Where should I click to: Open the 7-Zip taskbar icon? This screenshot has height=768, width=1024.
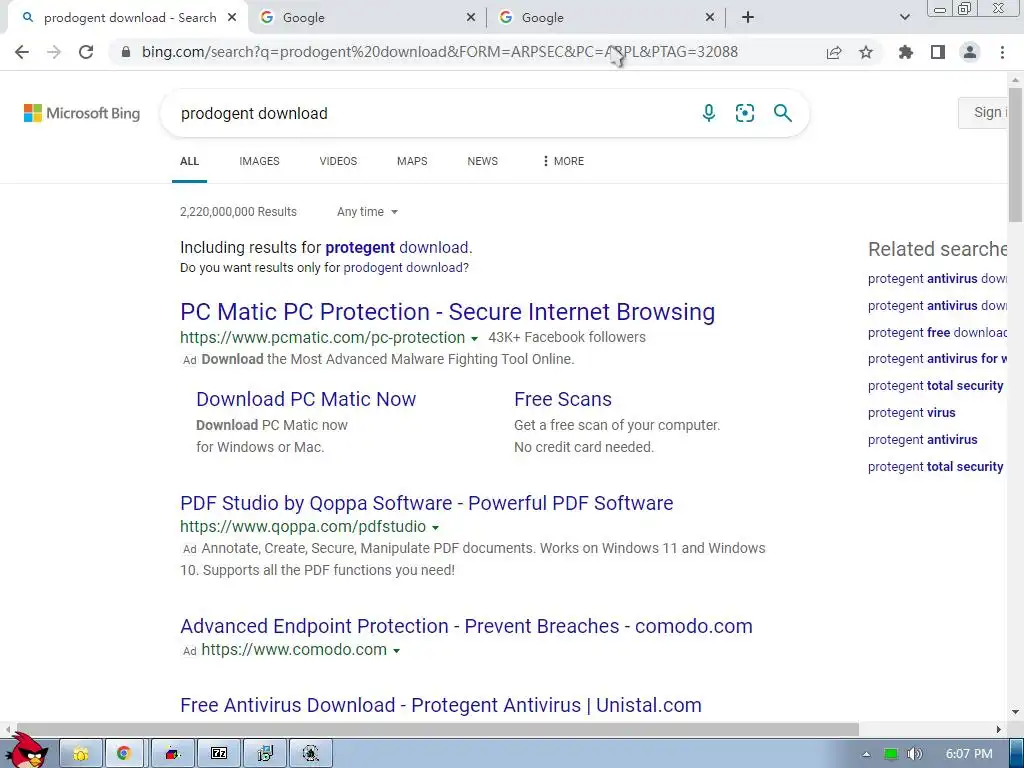pos(219,754)
